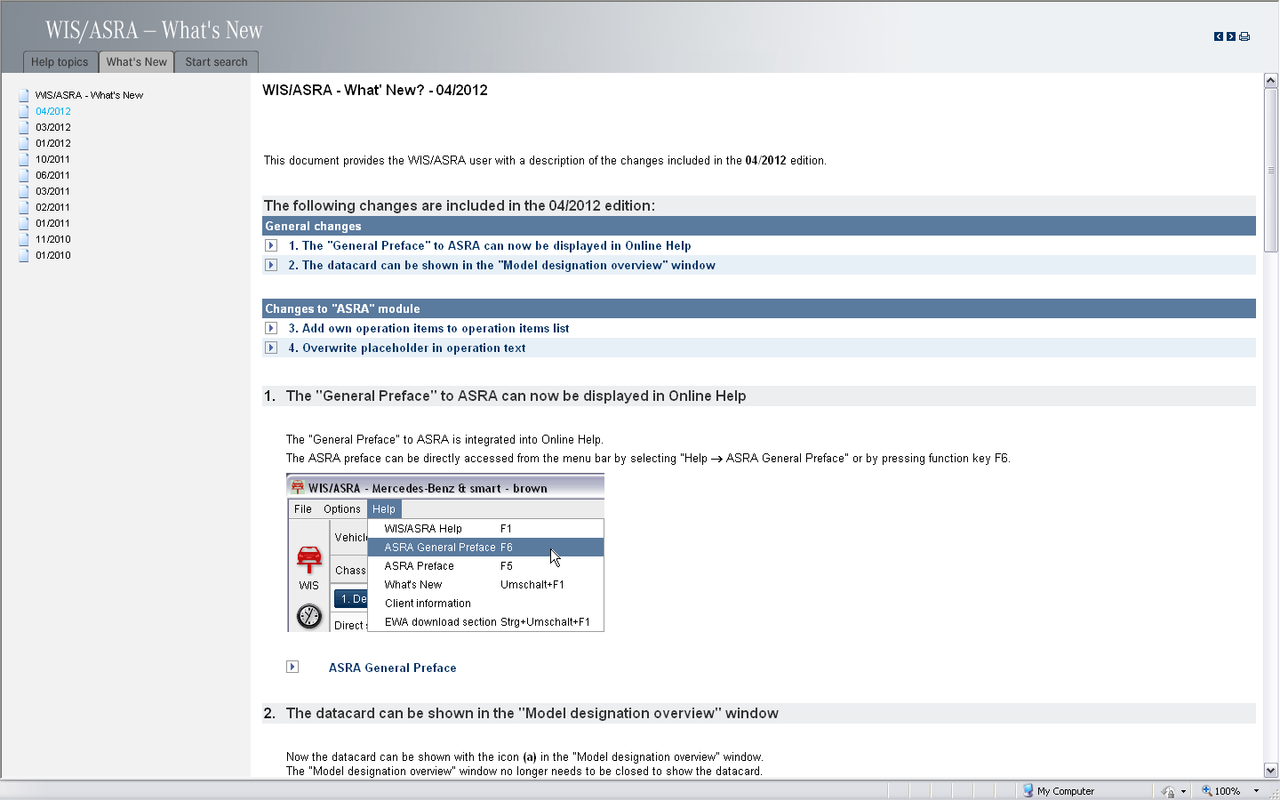Open the 11/2010 edition entry
The height and width of the screenshot is (800, 1280).
(x=53, y=239)
